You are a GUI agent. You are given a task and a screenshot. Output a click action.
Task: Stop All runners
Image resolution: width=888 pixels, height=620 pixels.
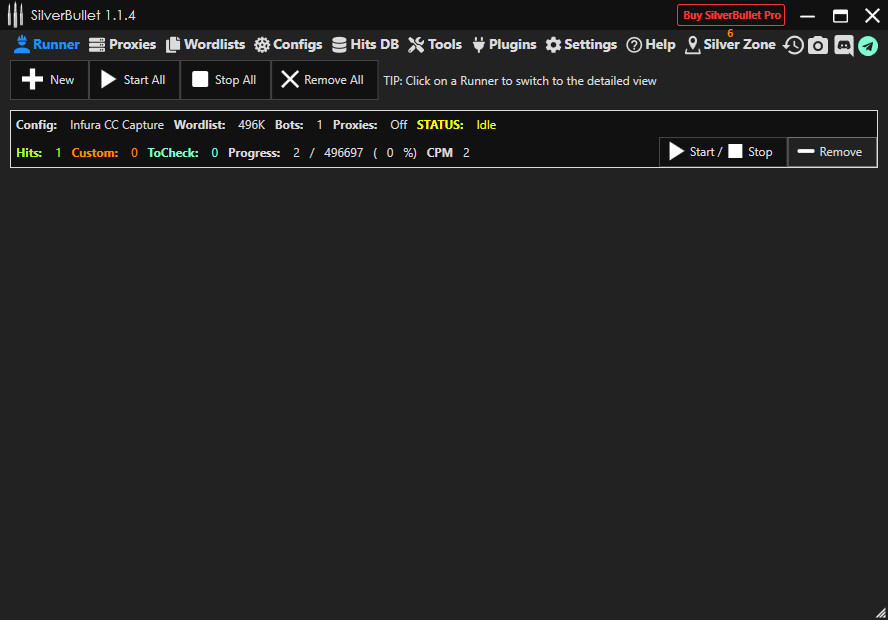coord(225,80)
